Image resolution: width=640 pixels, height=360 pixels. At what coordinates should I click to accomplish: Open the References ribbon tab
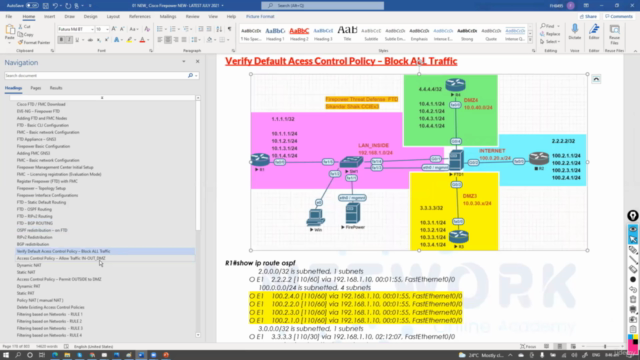pos(140,17)
